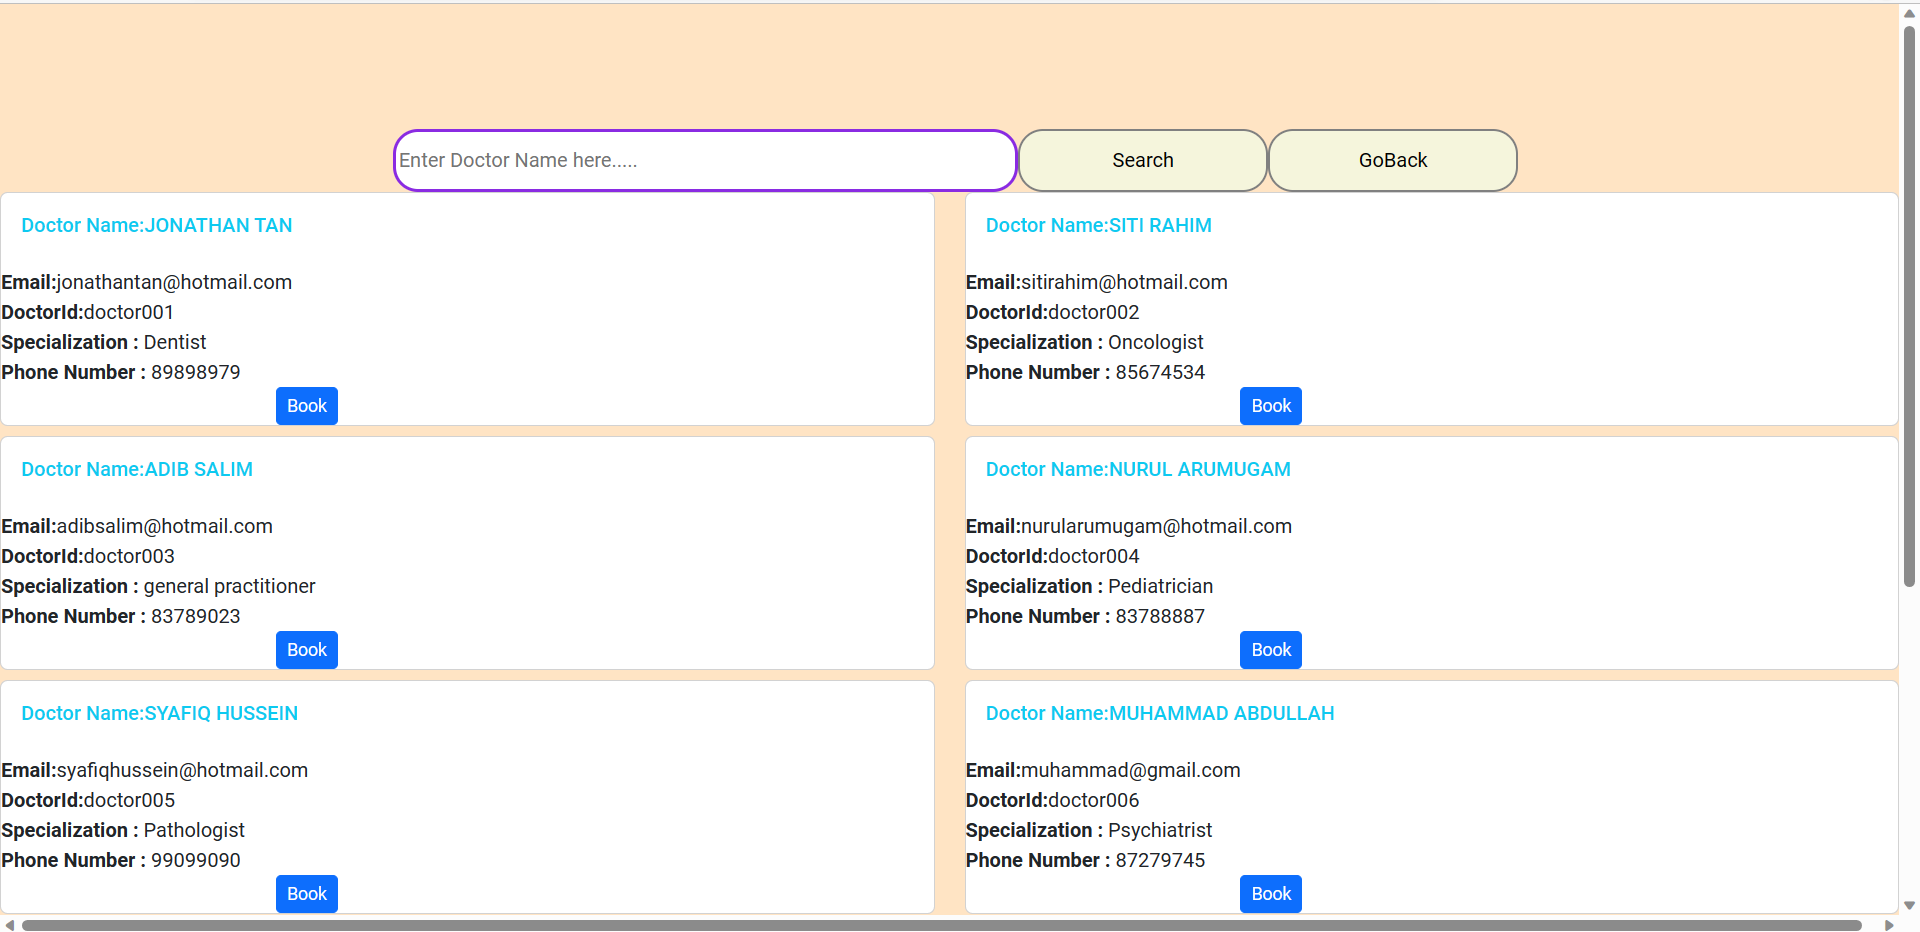The height and width of the screenshot is (932, 1920).
Task: Book an appointment with ADIB SALIM
Action: pos(306,649)
